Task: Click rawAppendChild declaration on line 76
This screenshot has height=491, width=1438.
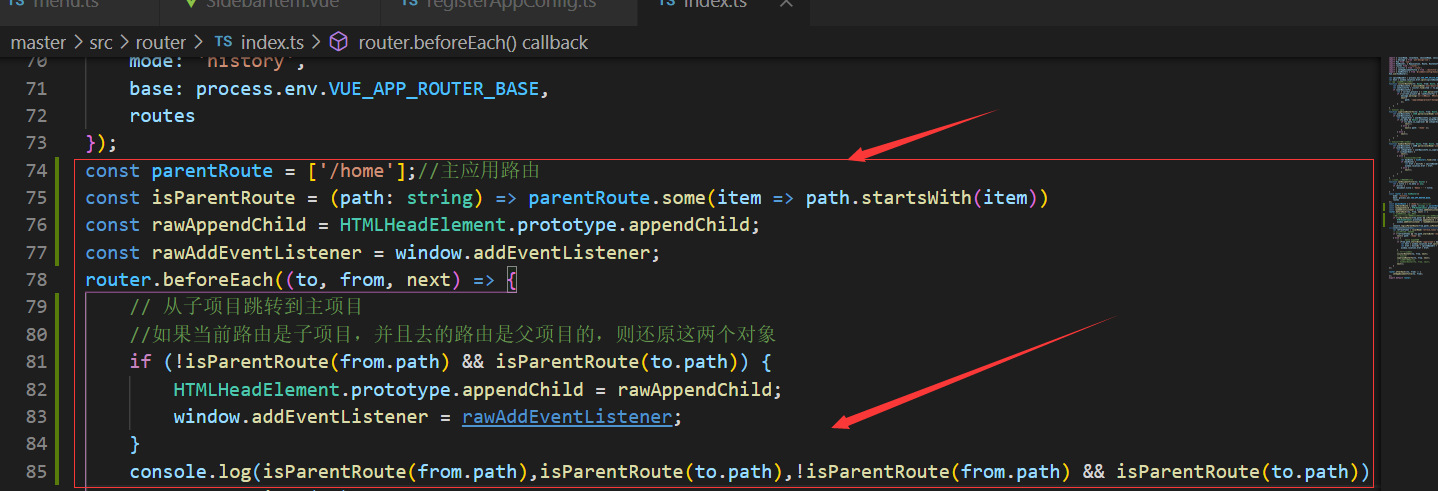Action: [x=223, y=225]
